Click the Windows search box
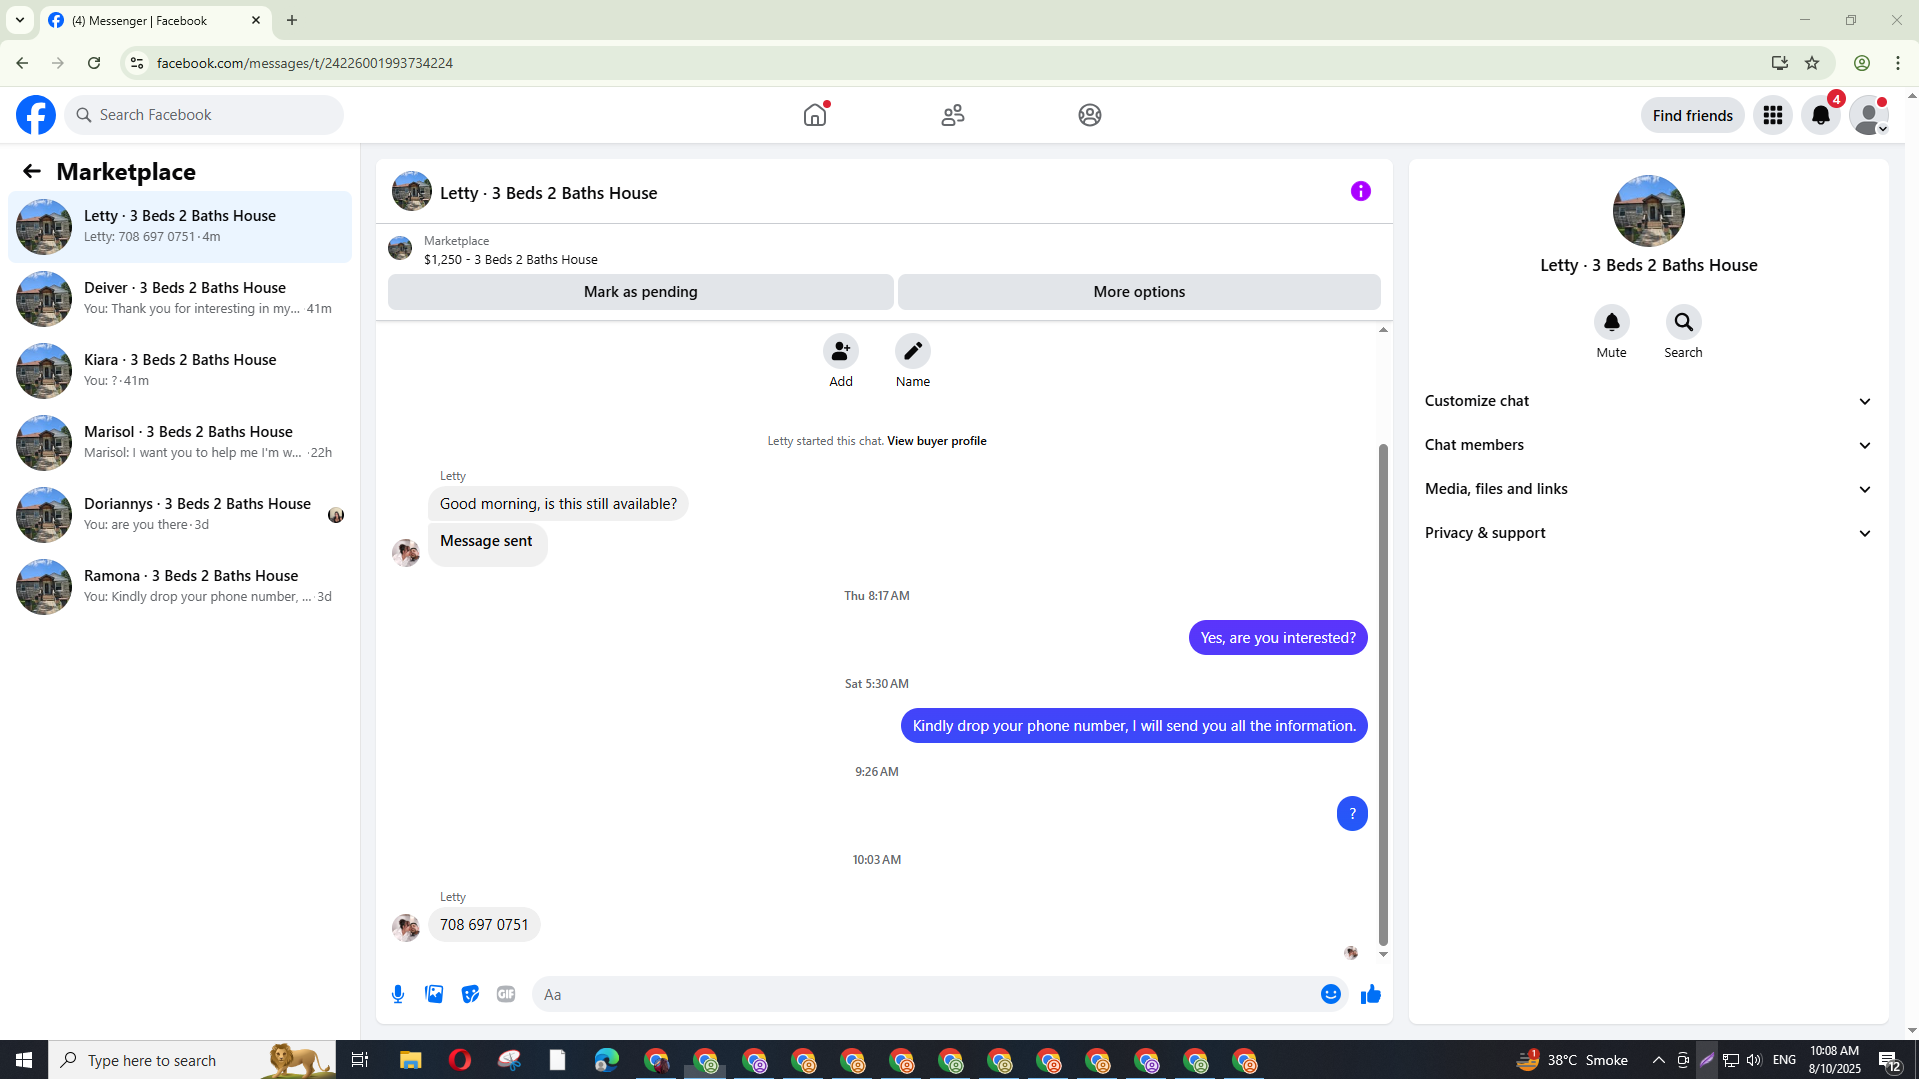 tap(192, 1060)
